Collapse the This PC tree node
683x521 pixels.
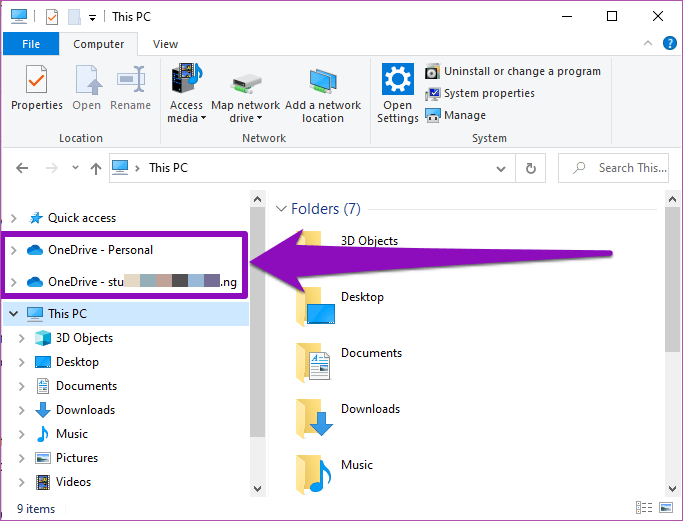coord(14,314)
